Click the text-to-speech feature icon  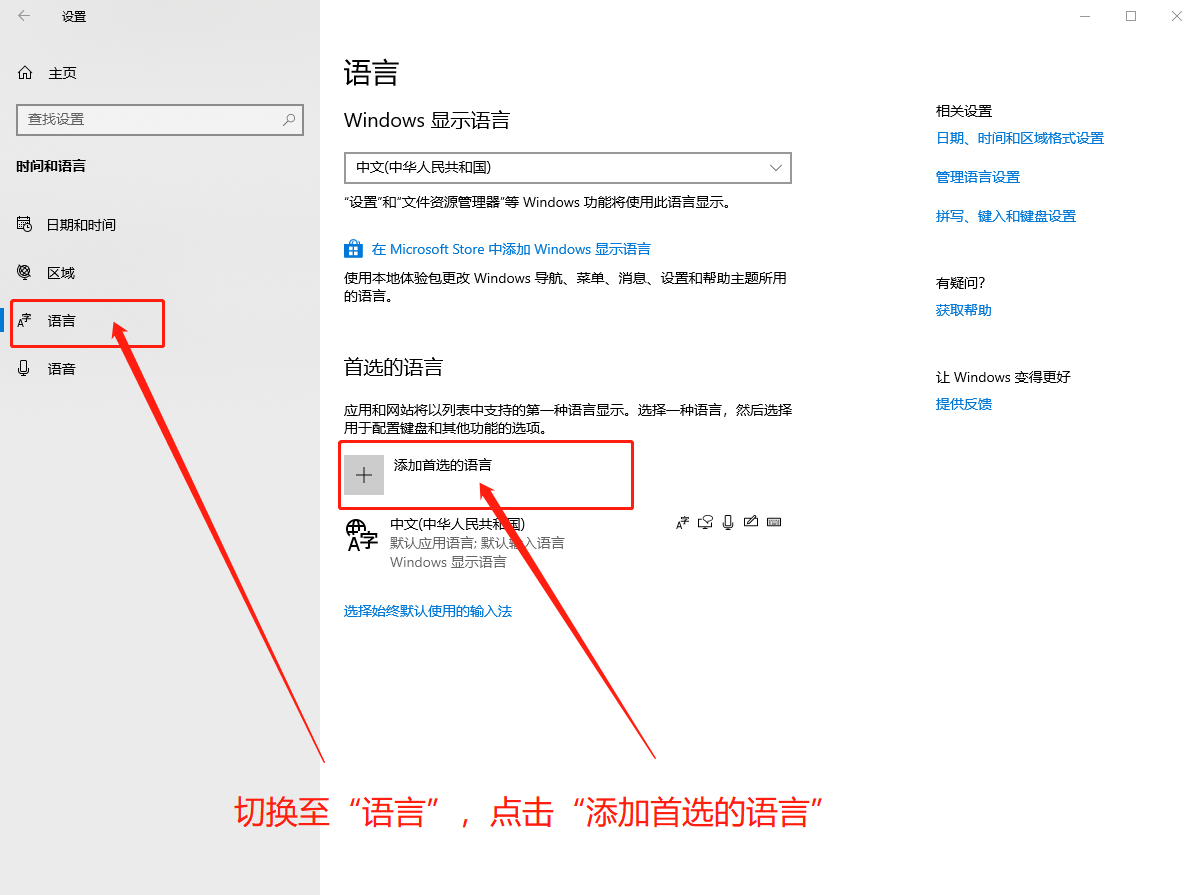(x=706, y=522)
